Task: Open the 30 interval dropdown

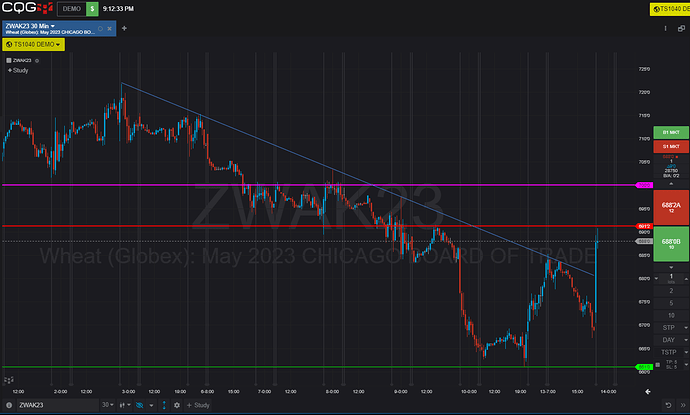Action: (108, 405)
